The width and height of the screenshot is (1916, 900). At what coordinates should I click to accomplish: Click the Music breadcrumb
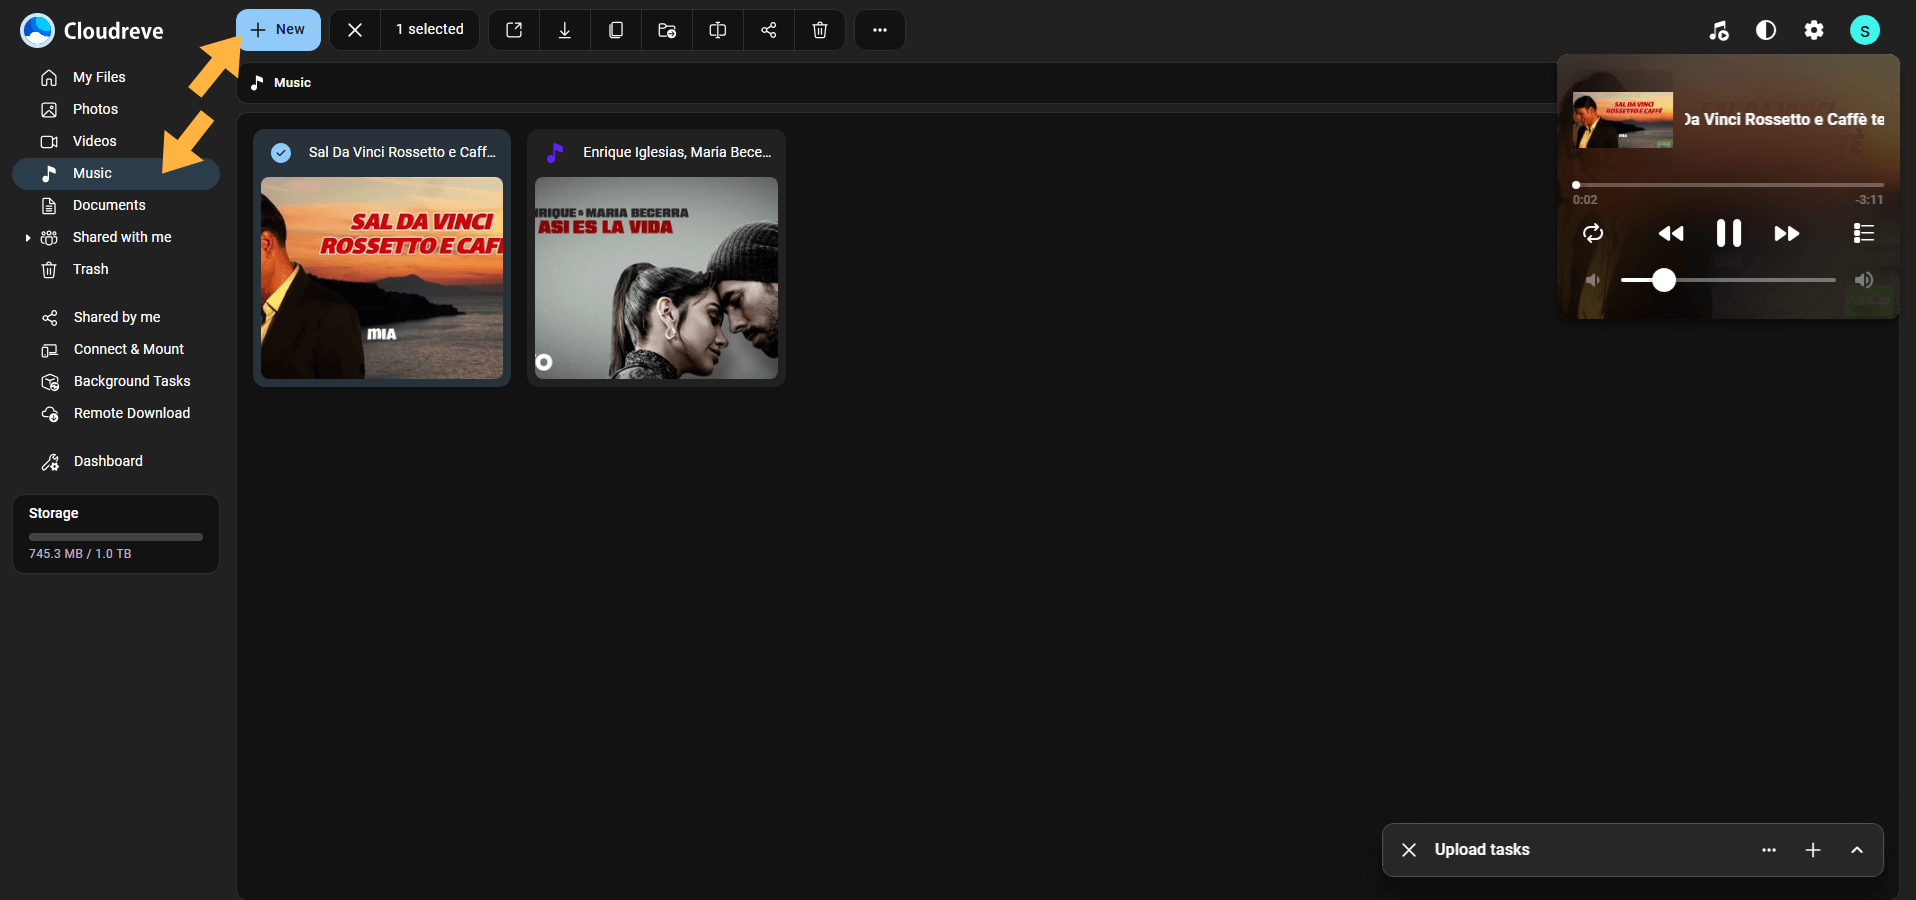[x=281, y=83]
